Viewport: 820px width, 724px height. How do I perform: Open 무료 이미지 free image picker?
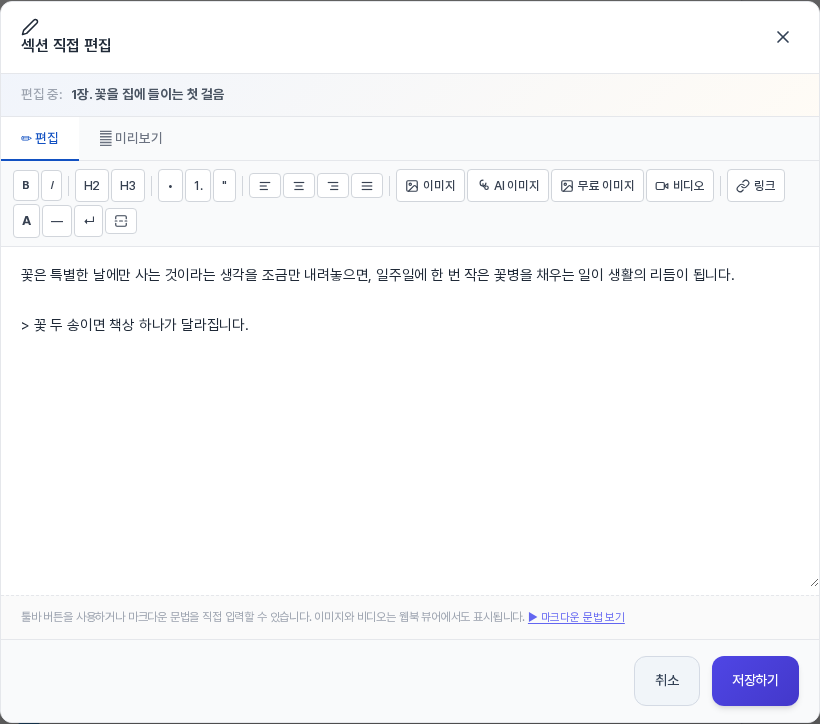coord(597,185)
